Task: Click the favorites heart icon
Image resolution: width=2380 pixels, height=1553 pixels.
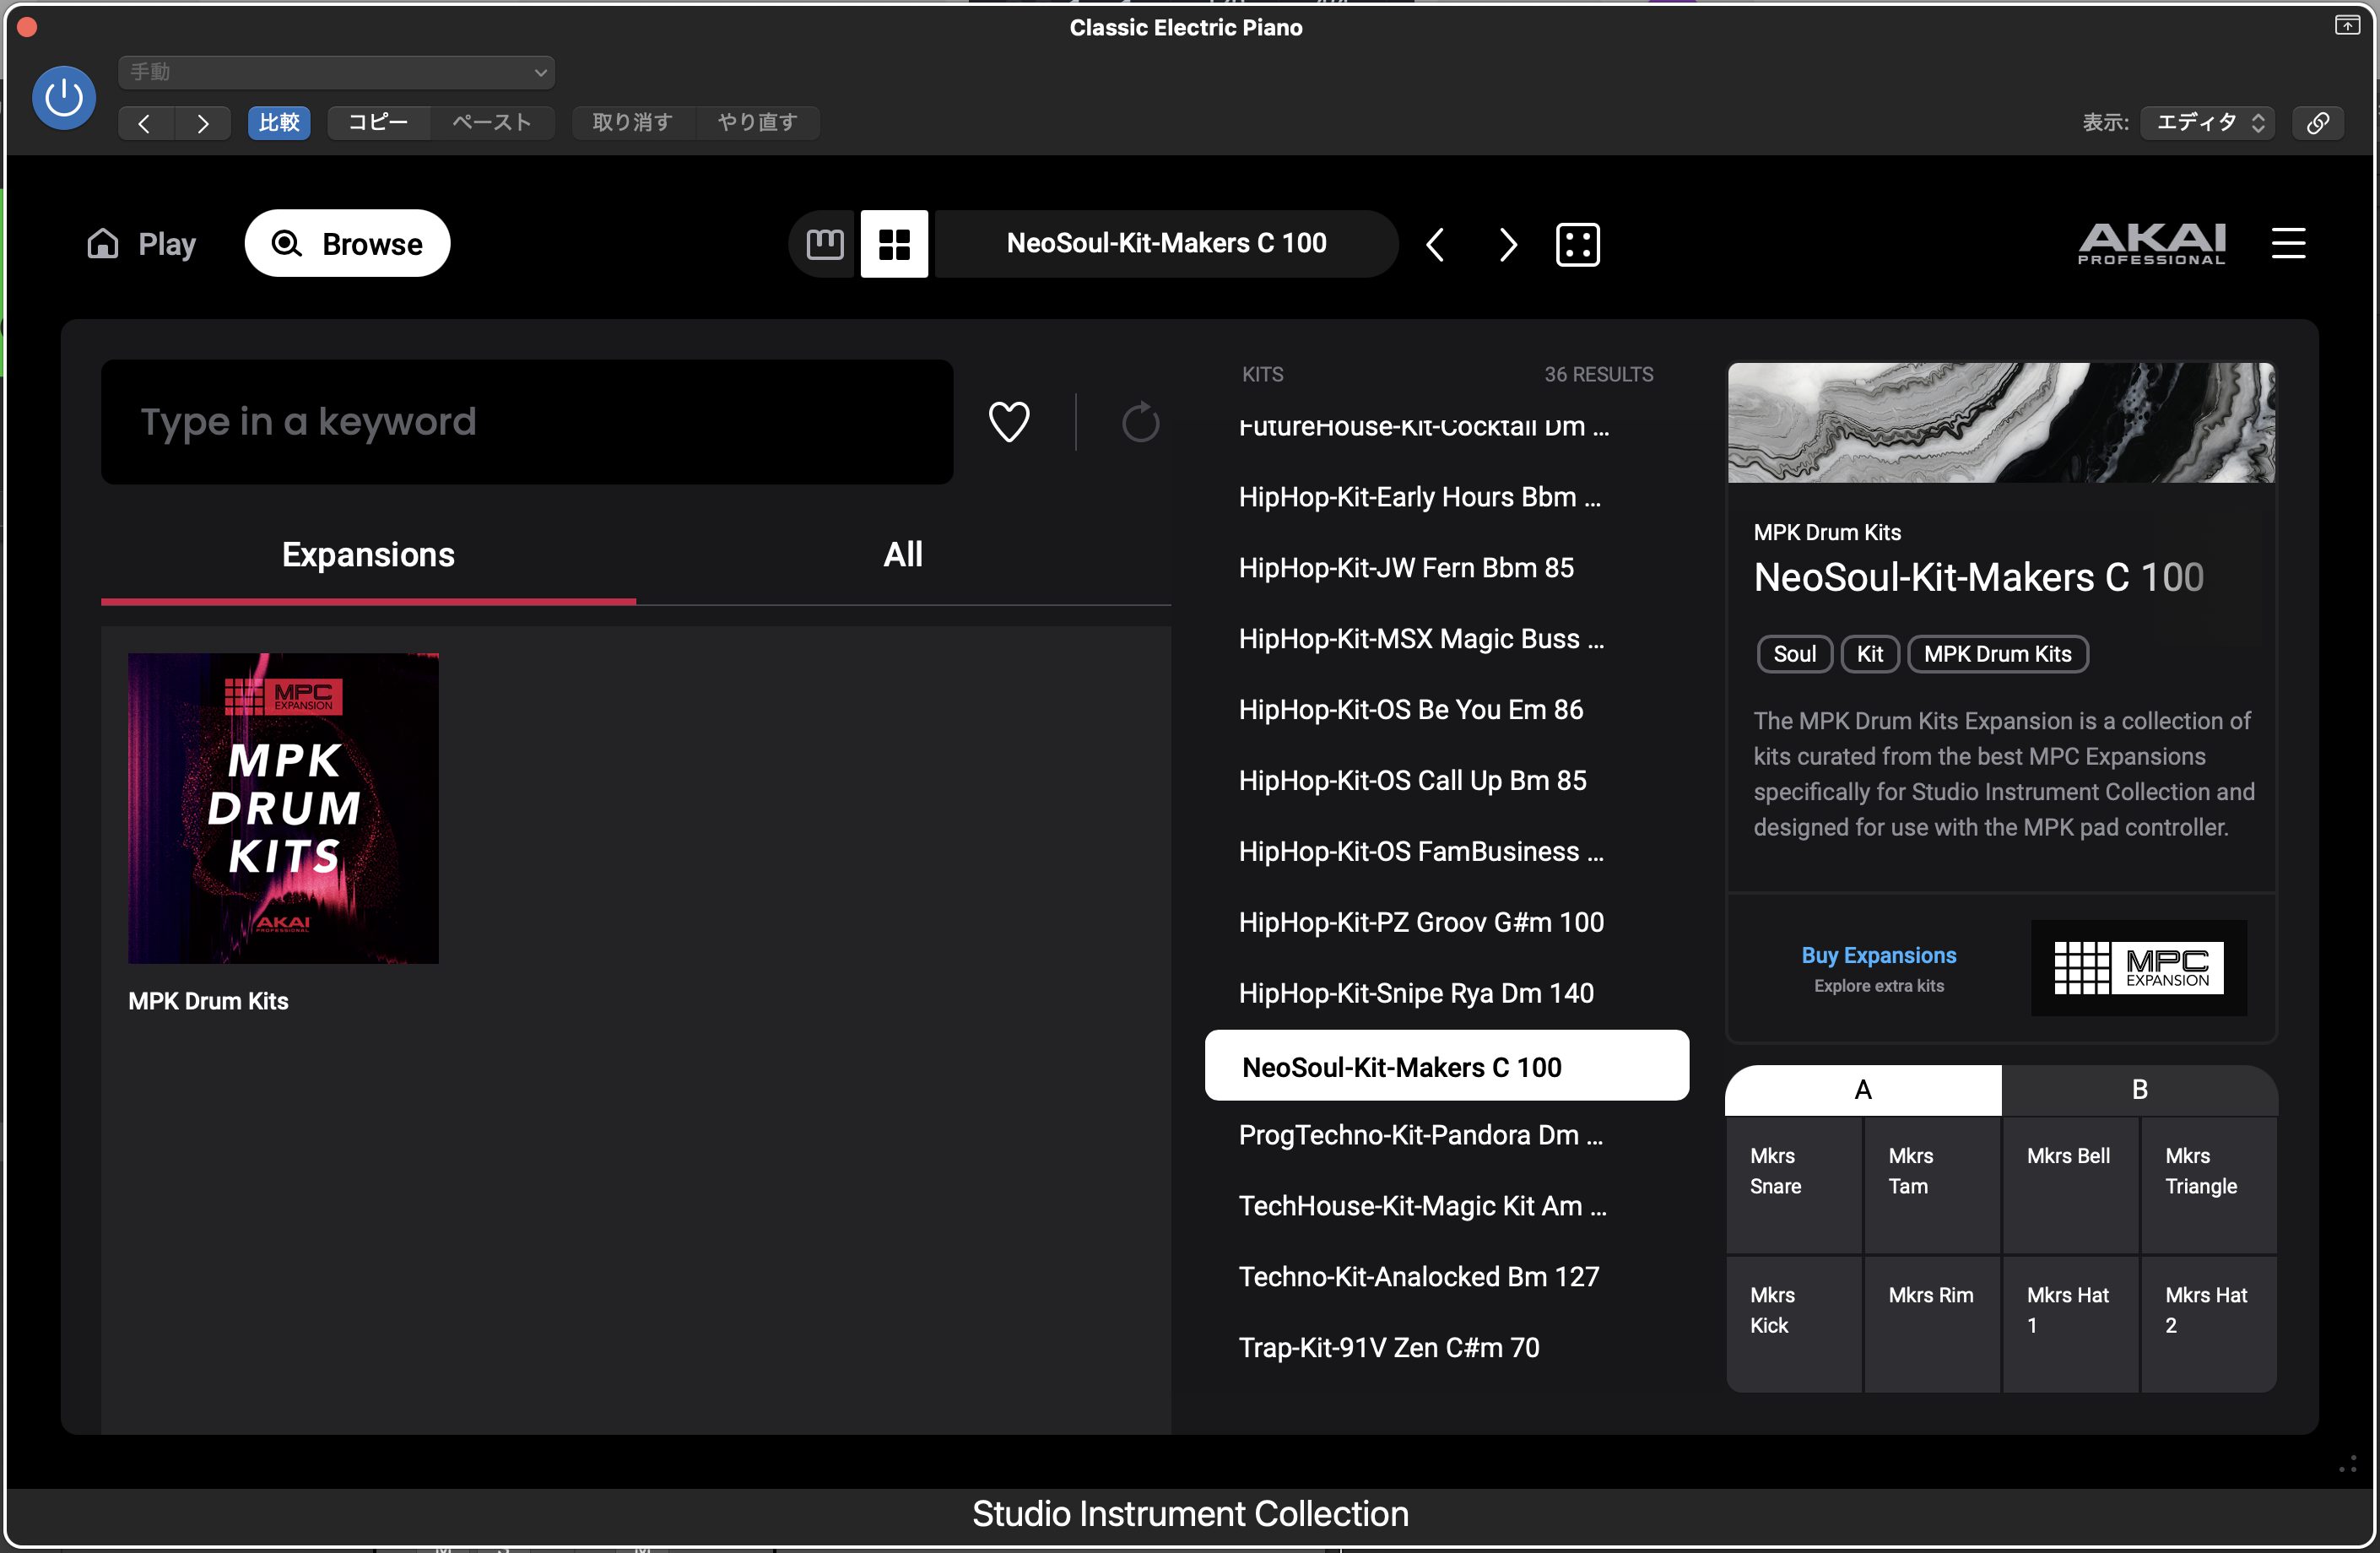Action: point(1008,421)
